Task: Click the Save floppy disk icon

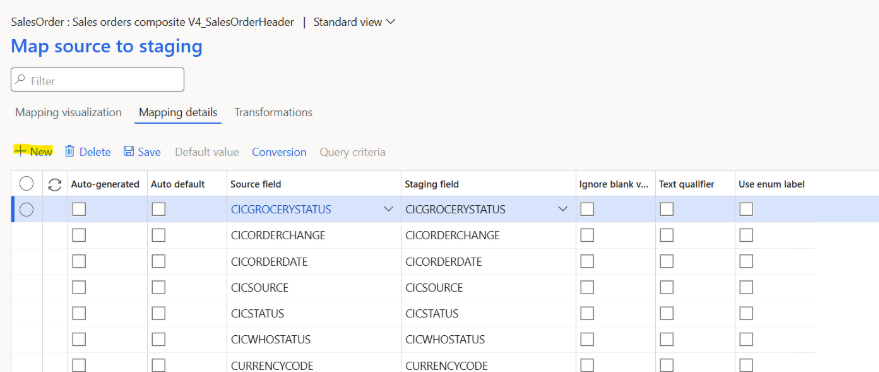Action: tap(129, 152)
